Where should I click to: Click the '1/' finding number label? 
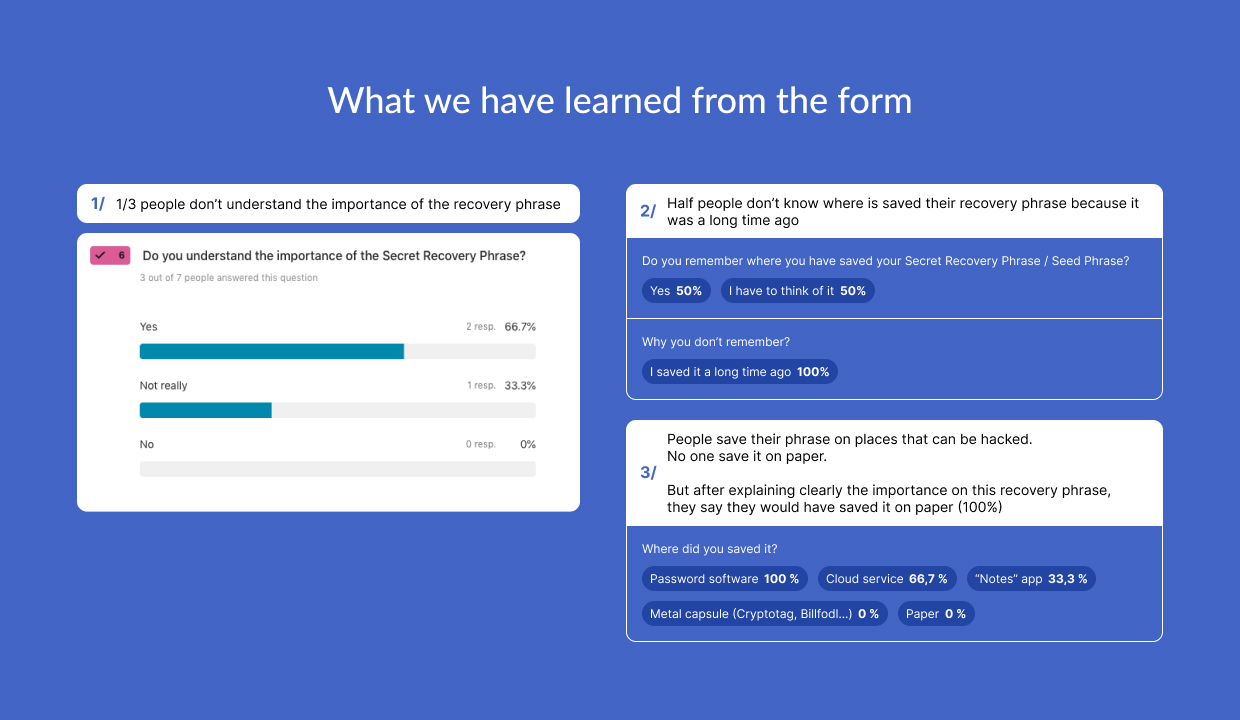(98, 204)
